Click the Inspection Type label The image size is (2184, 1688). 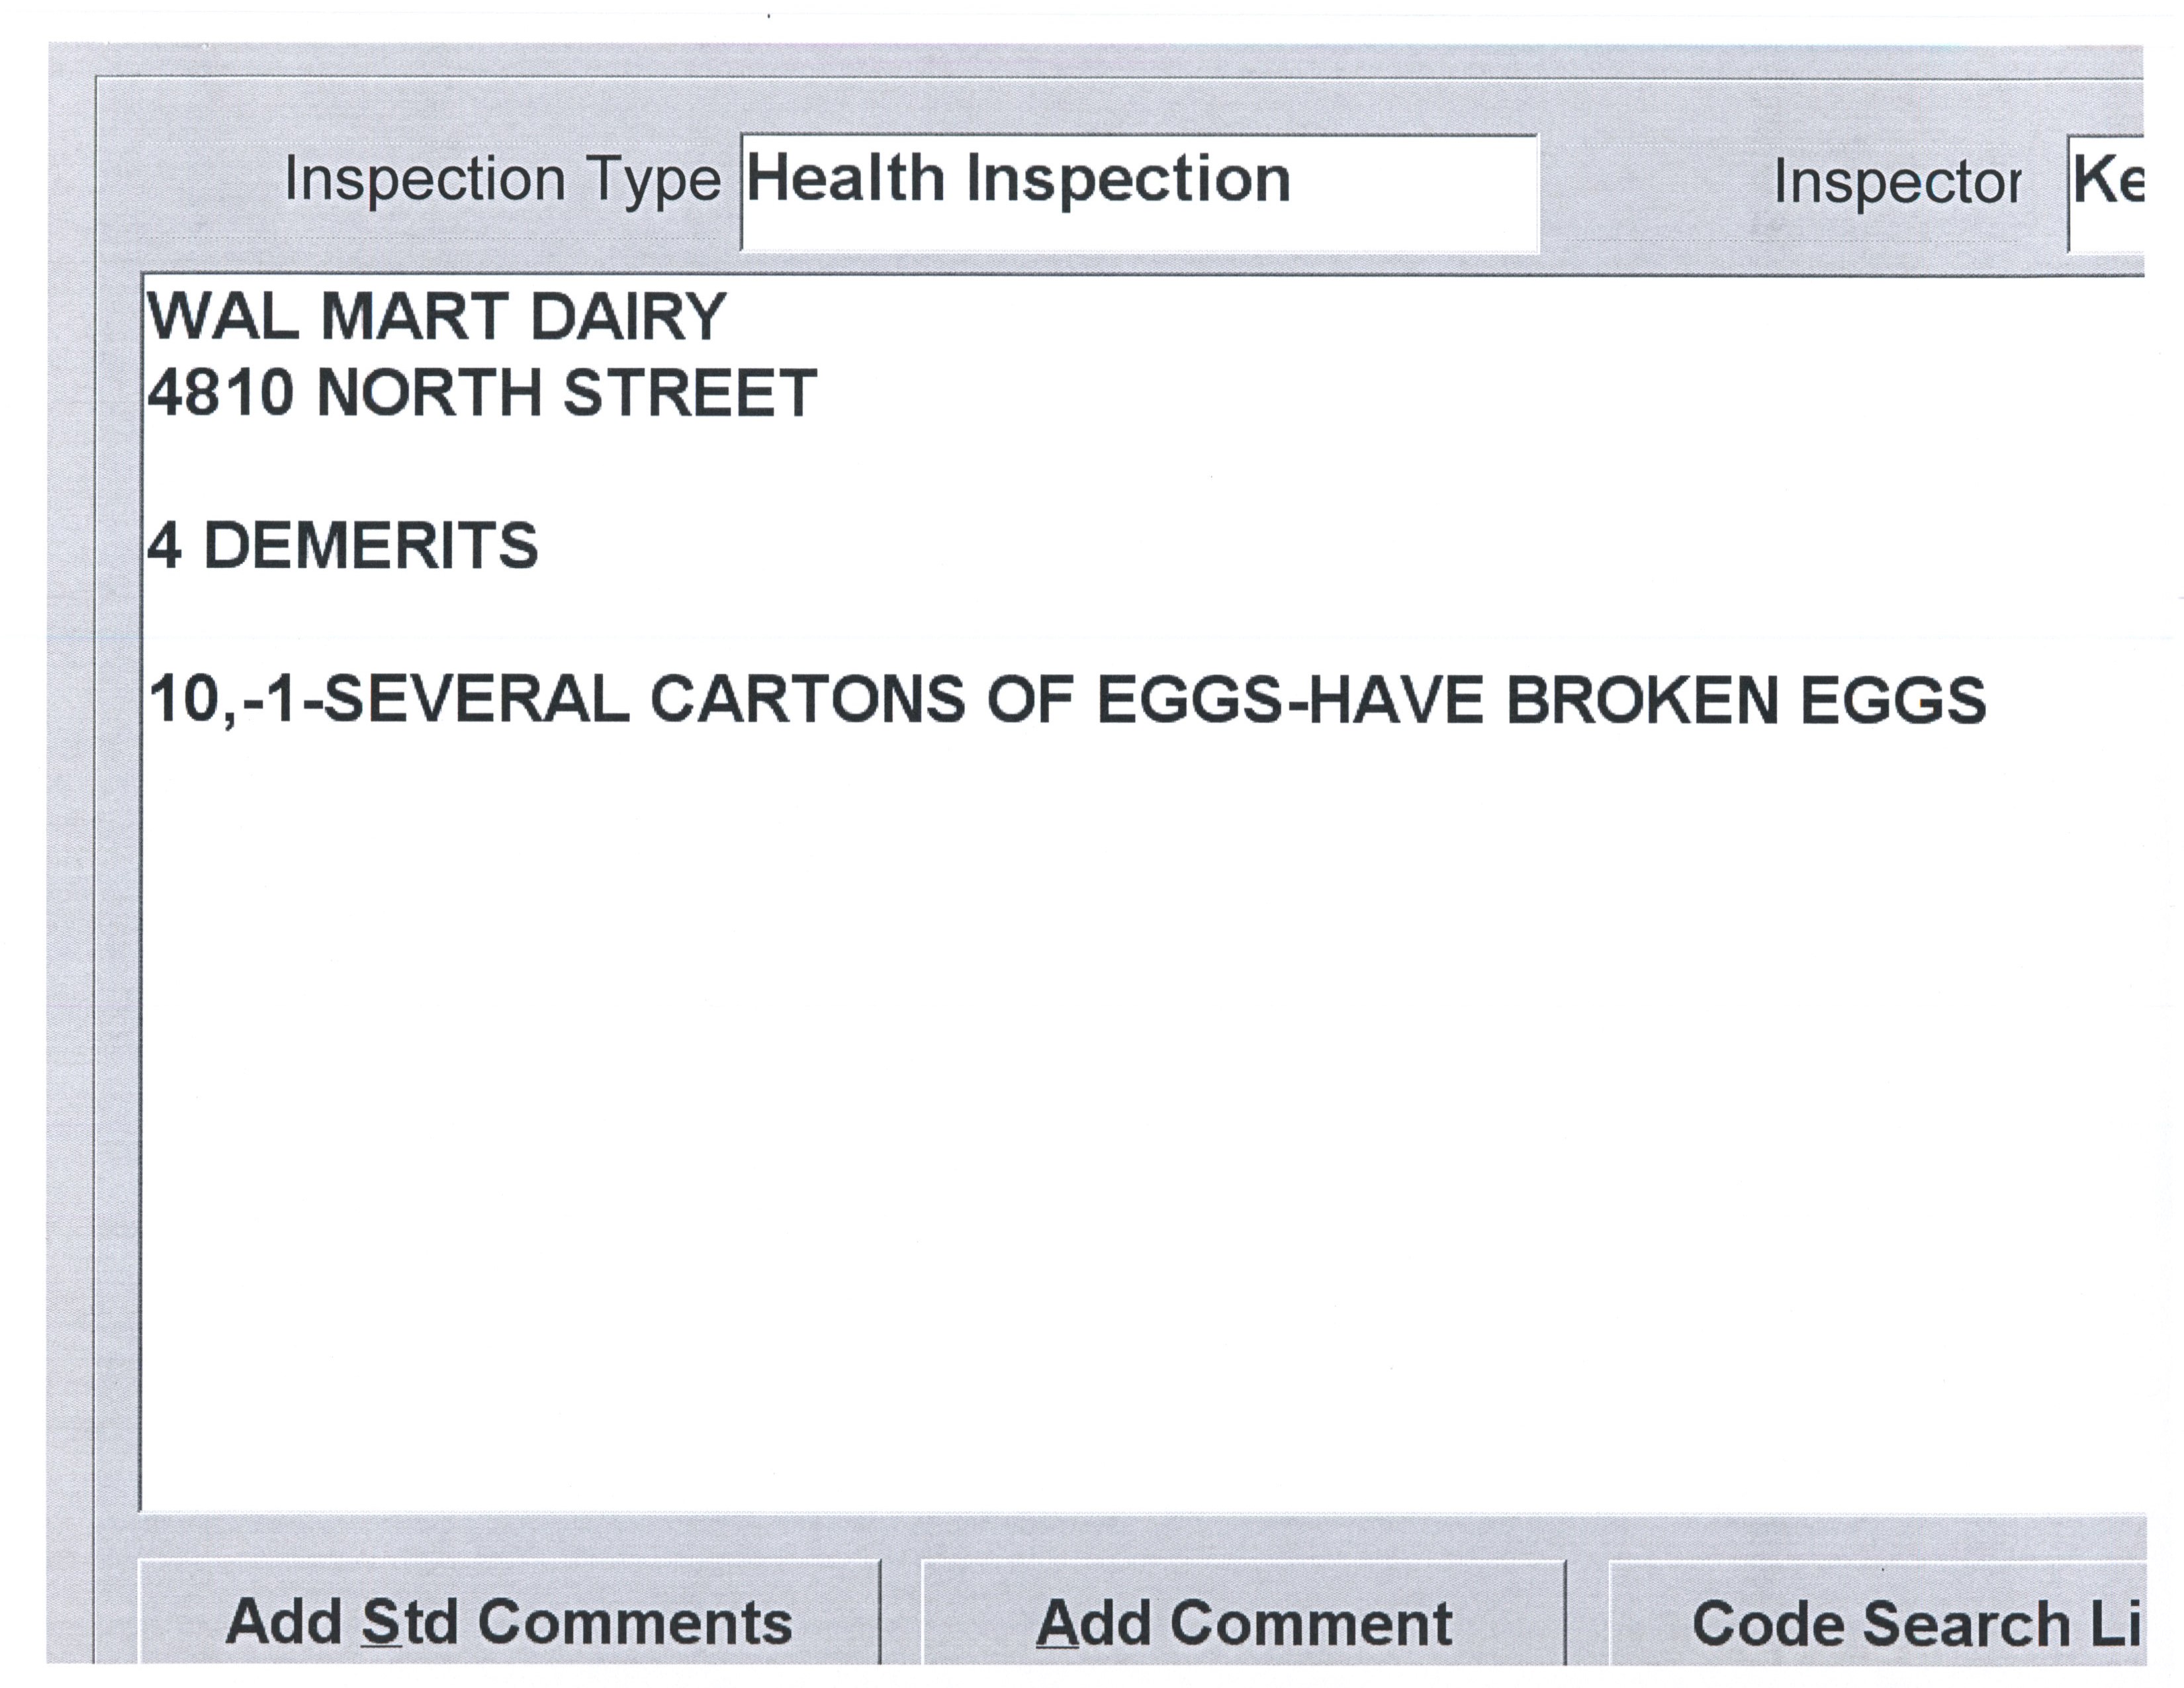click(502, 180)
